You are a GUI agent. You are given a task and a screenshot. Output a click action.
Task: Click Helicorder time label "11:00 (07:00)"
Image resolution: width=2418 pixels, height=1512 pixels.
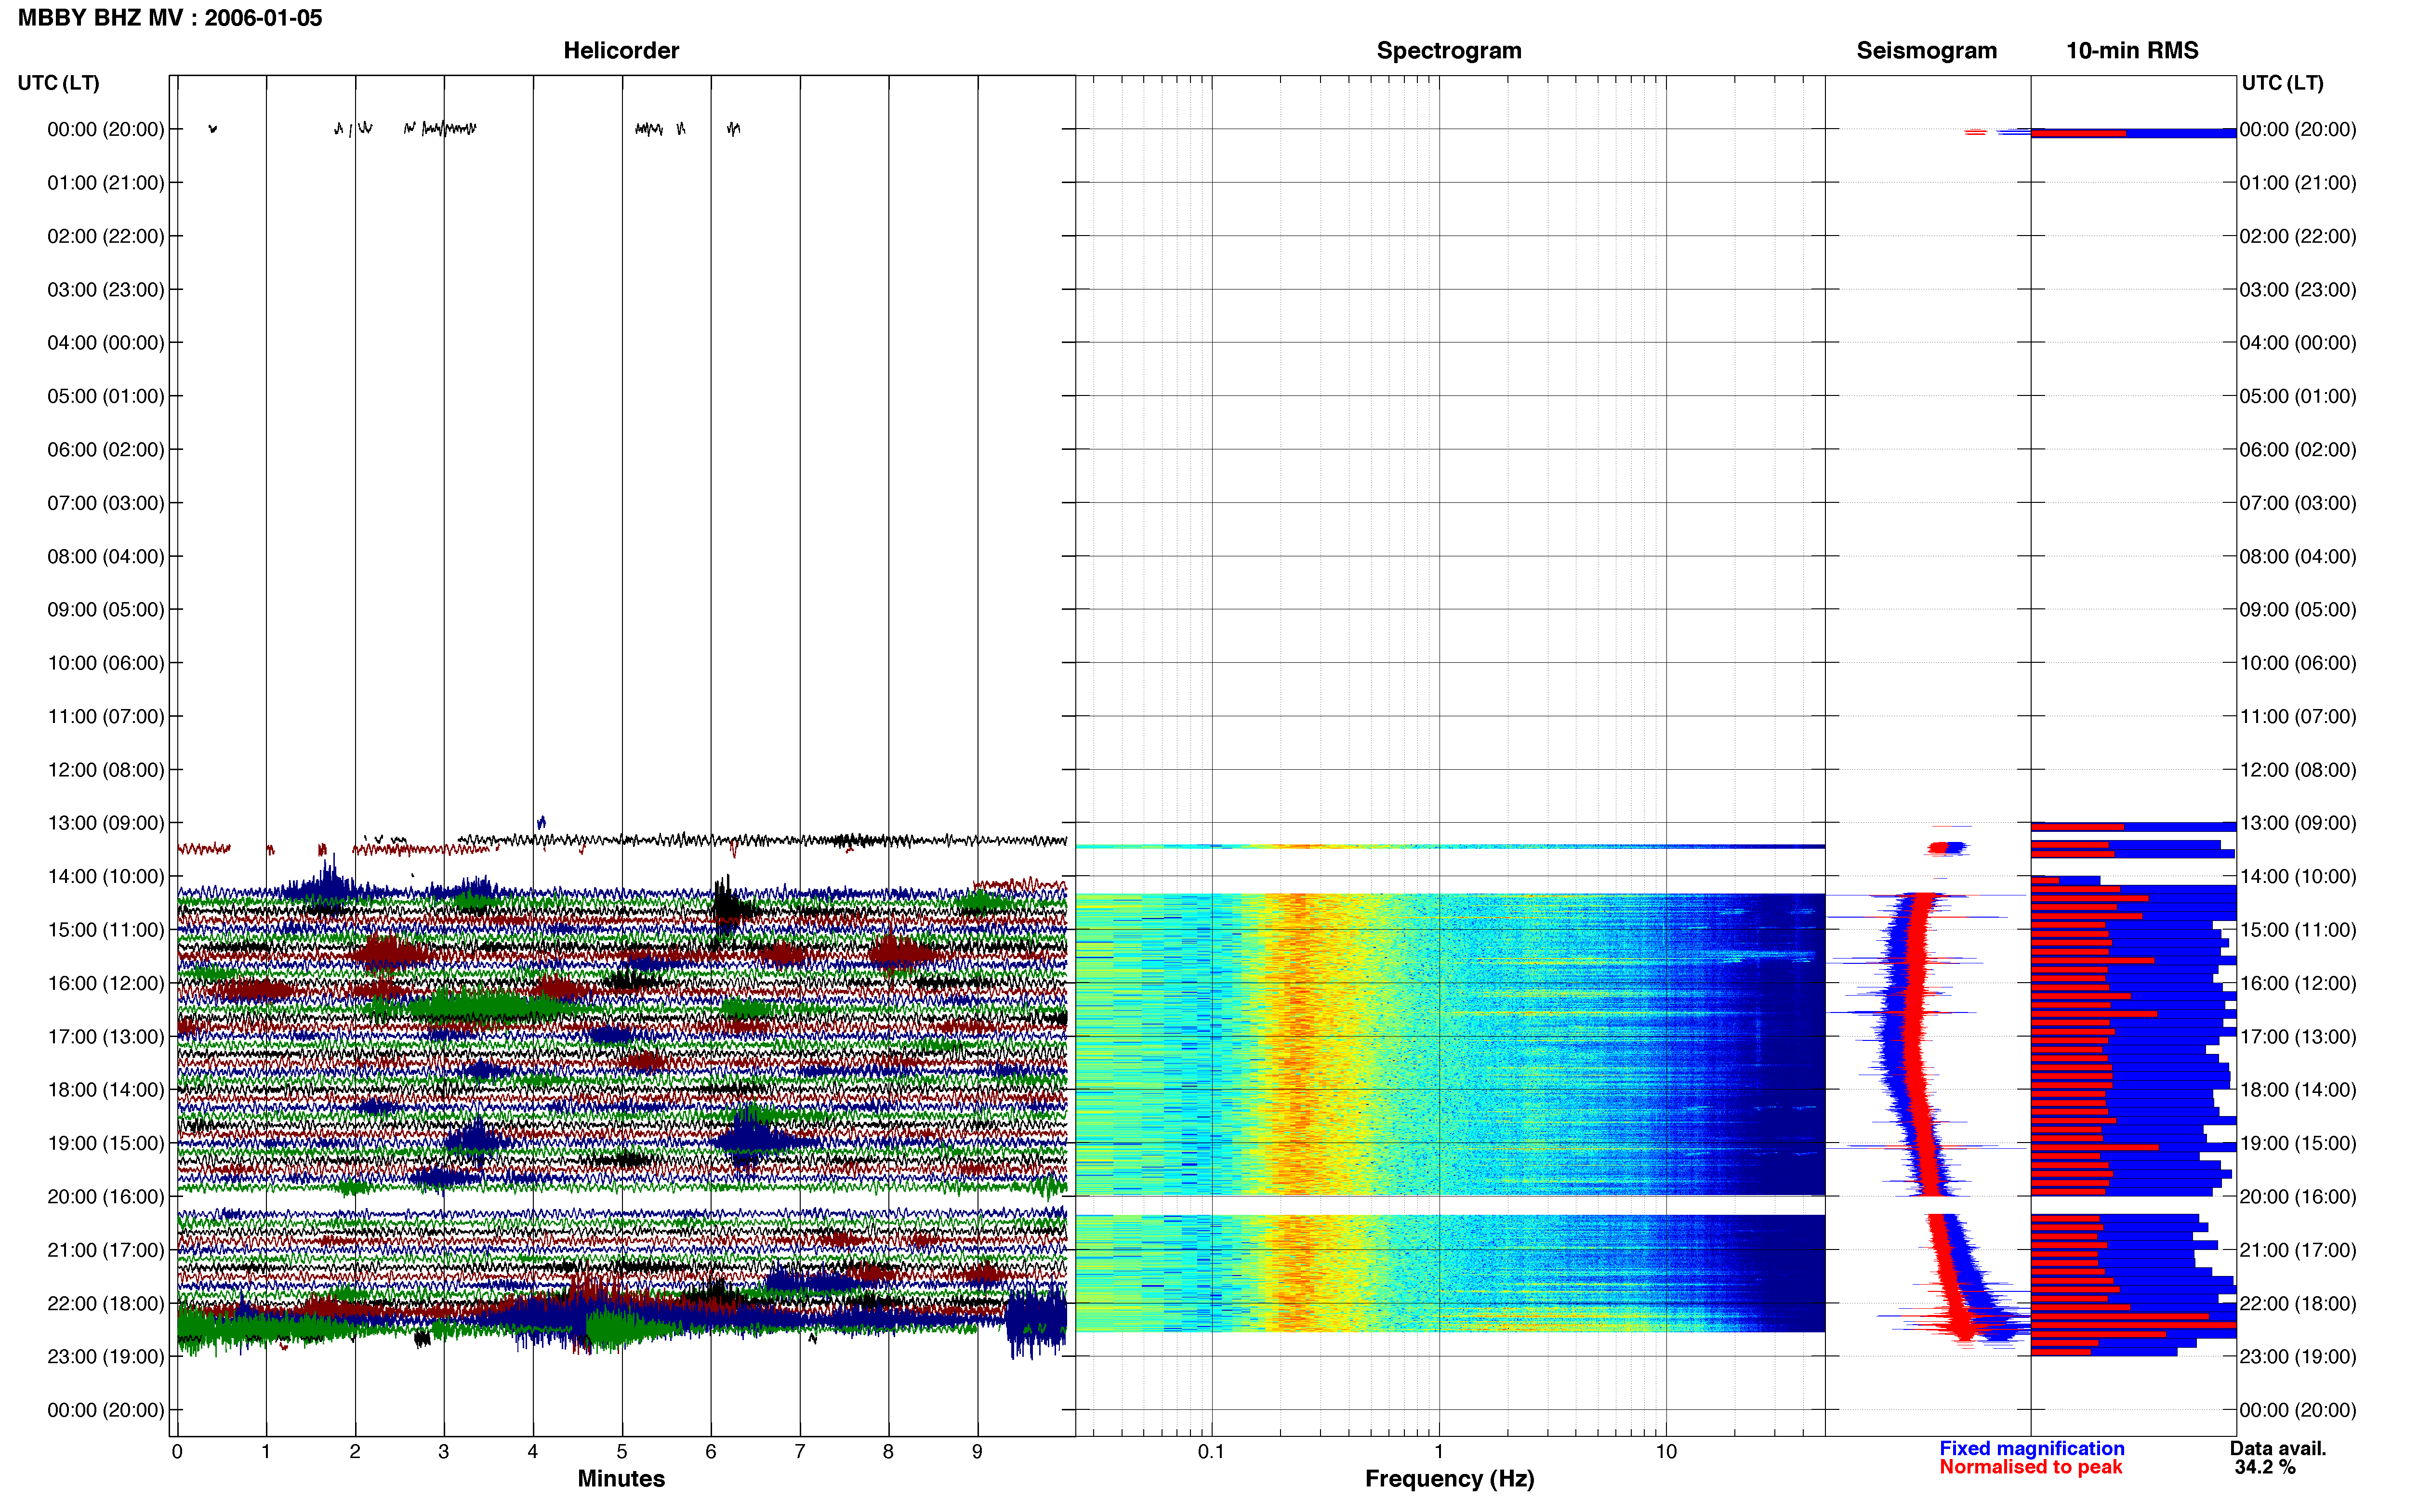(x=106, y=717)
